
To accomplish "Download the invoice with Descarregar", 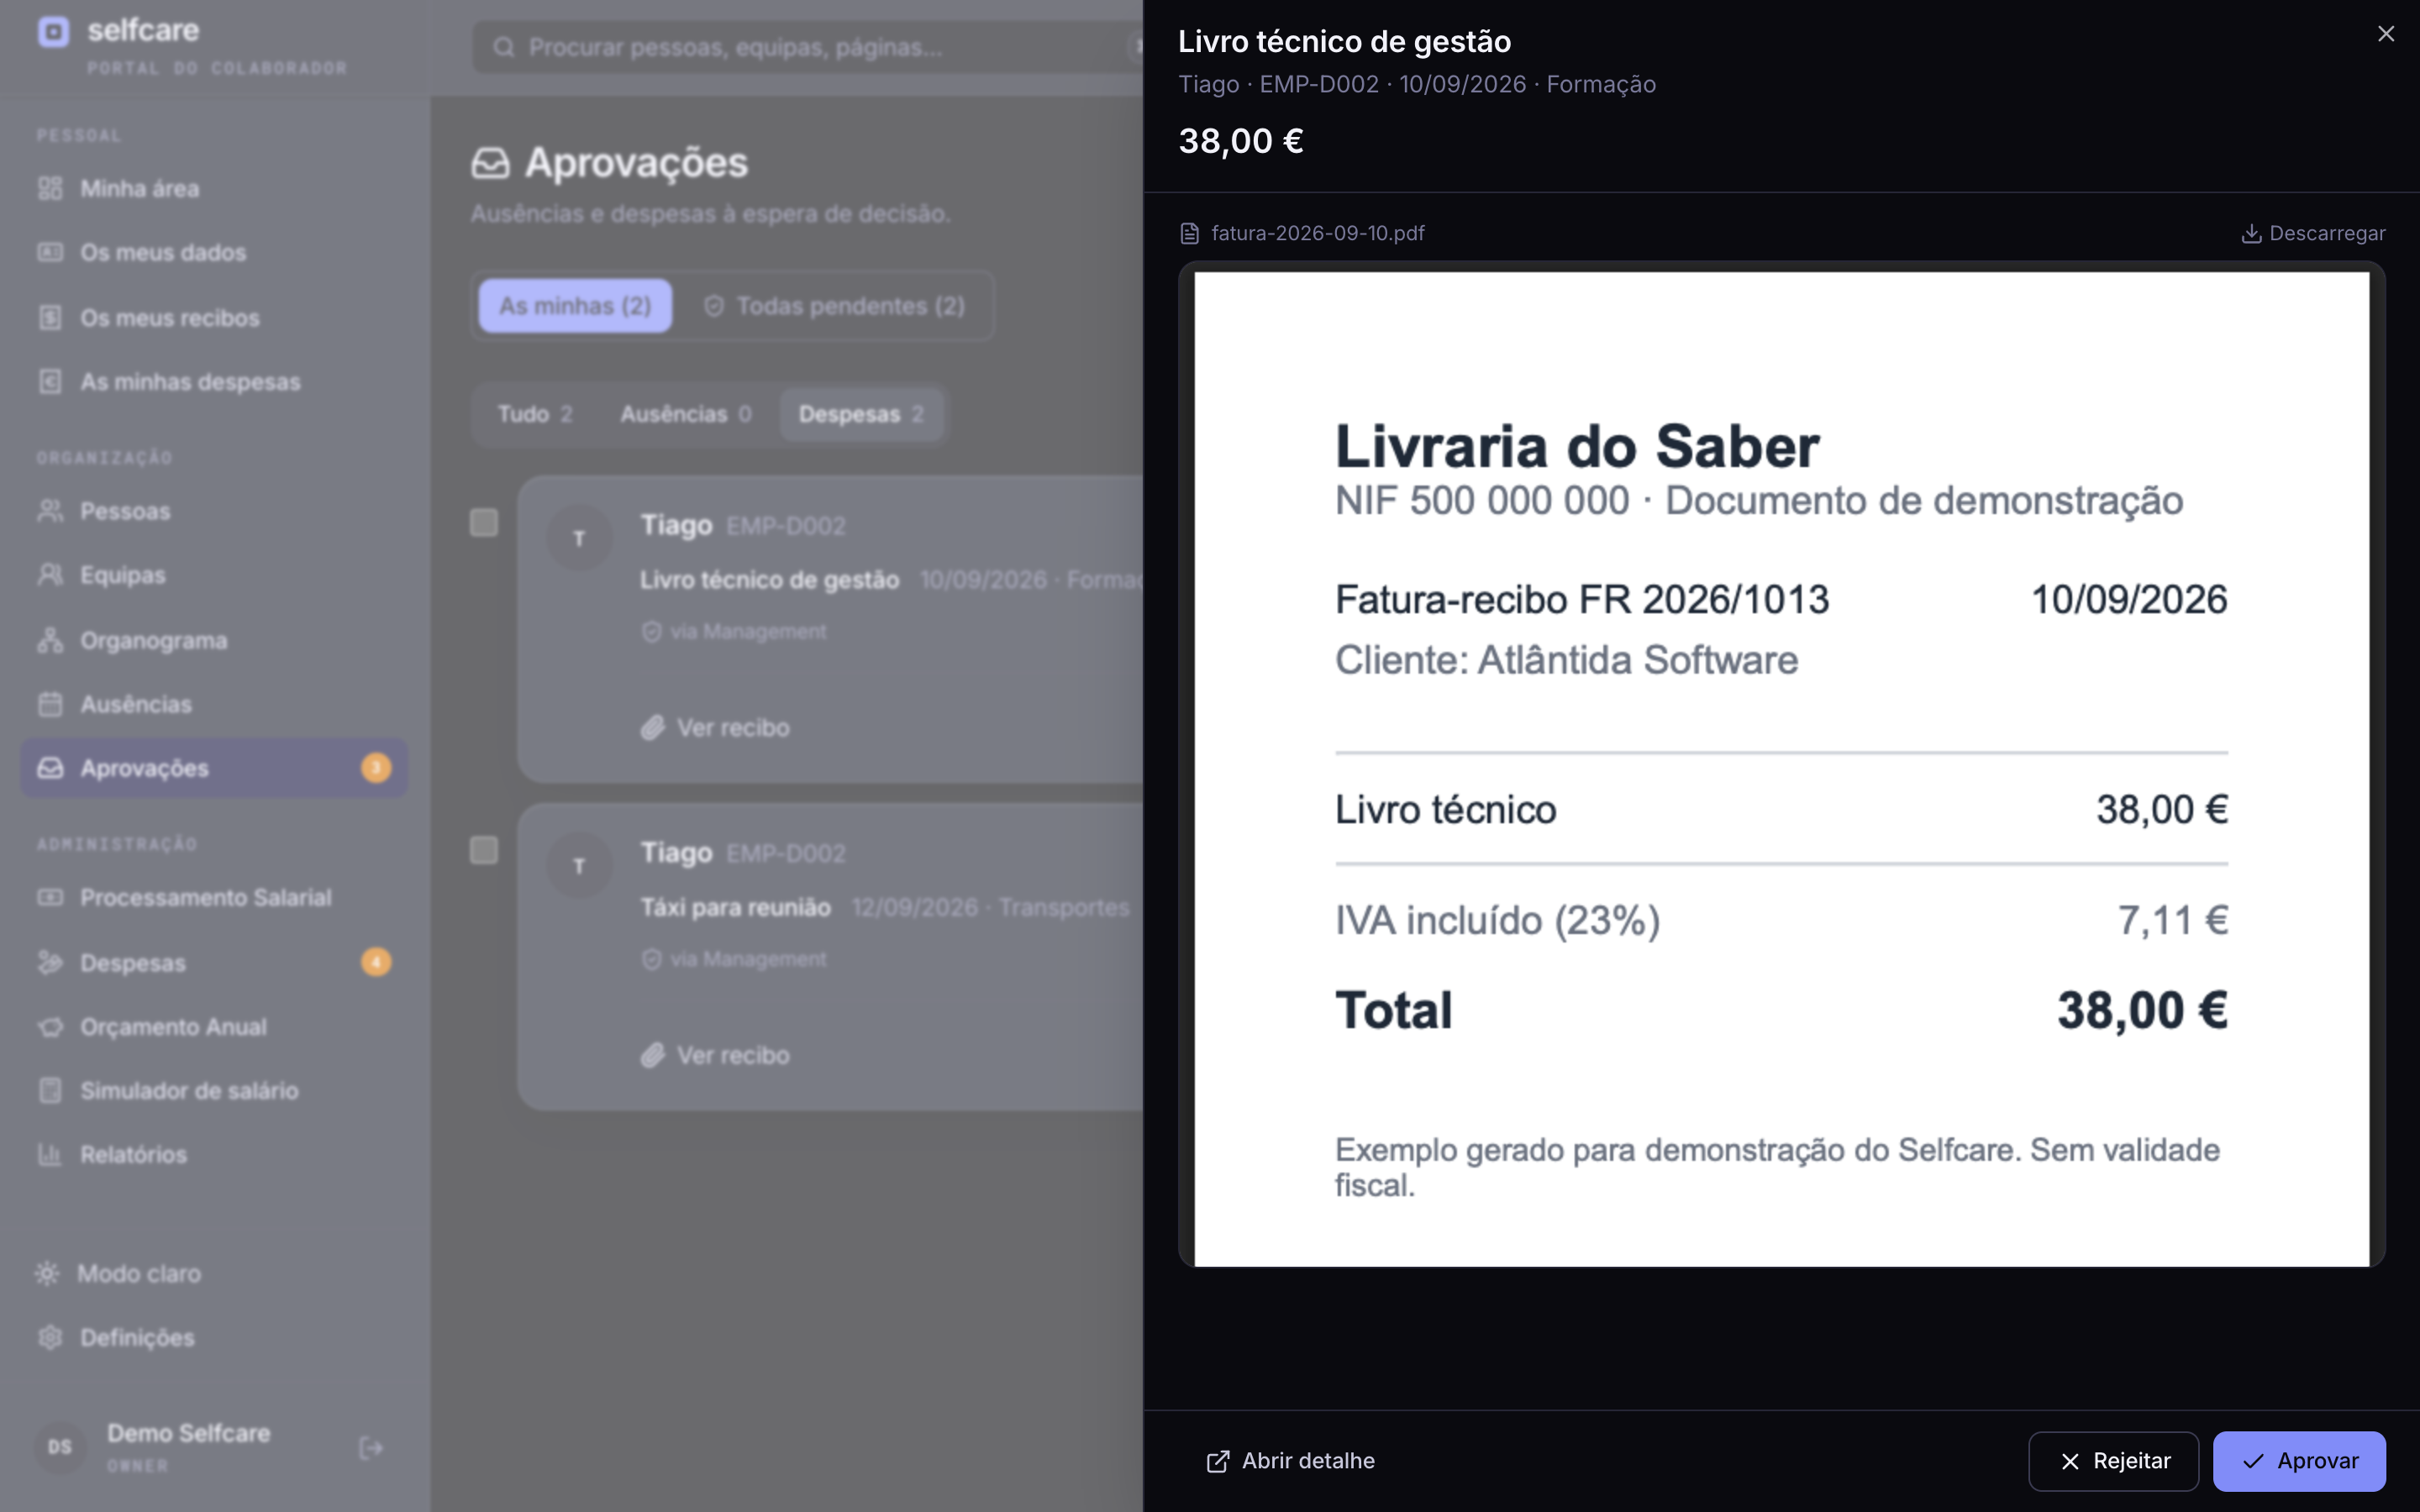I will coord(2313,233).
